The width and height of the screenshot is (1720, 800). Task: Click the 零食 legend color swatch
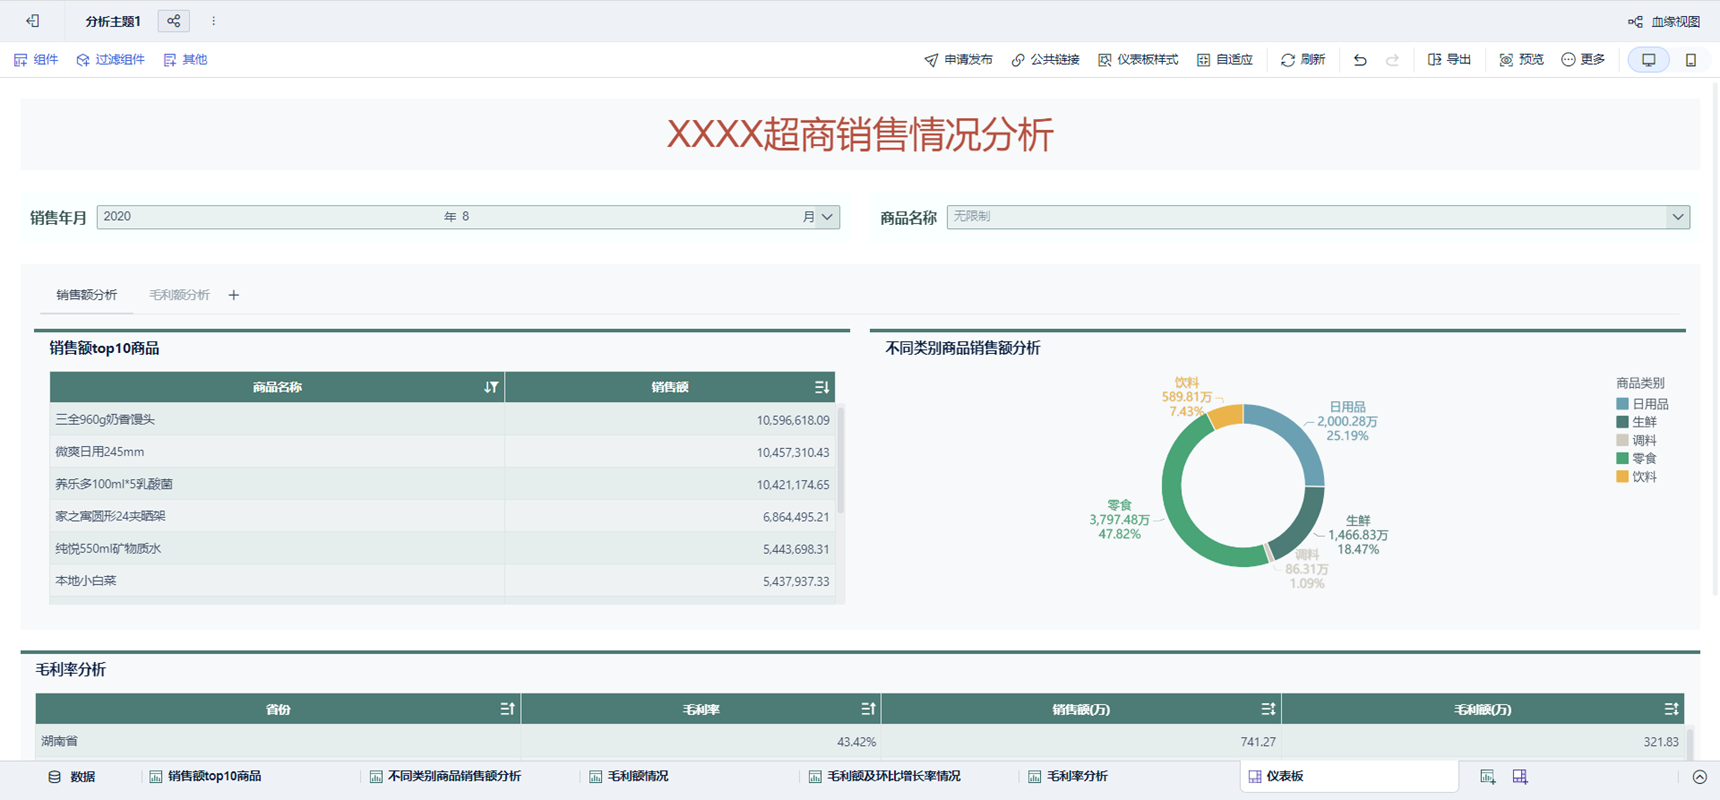(x=1622, y=458)
